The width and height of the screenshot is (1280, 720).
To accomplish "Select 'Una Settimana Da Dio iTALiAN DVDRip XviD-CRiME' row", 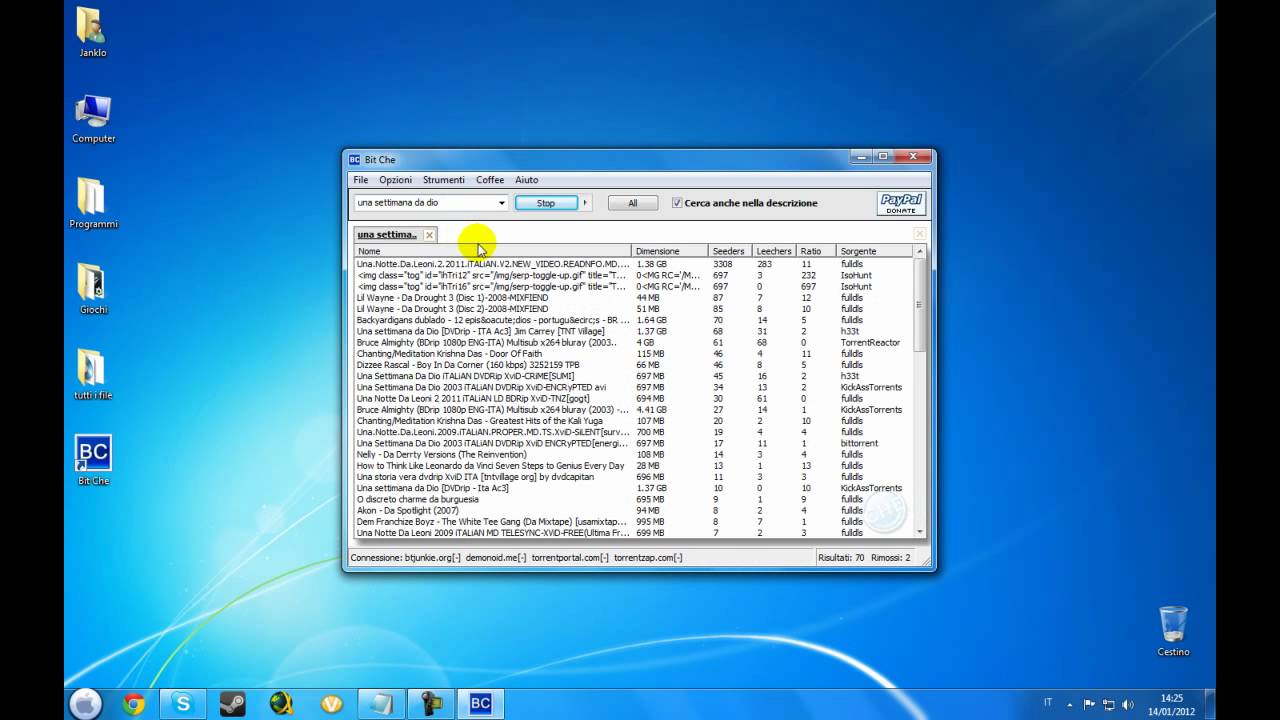I will coord(635,376).
